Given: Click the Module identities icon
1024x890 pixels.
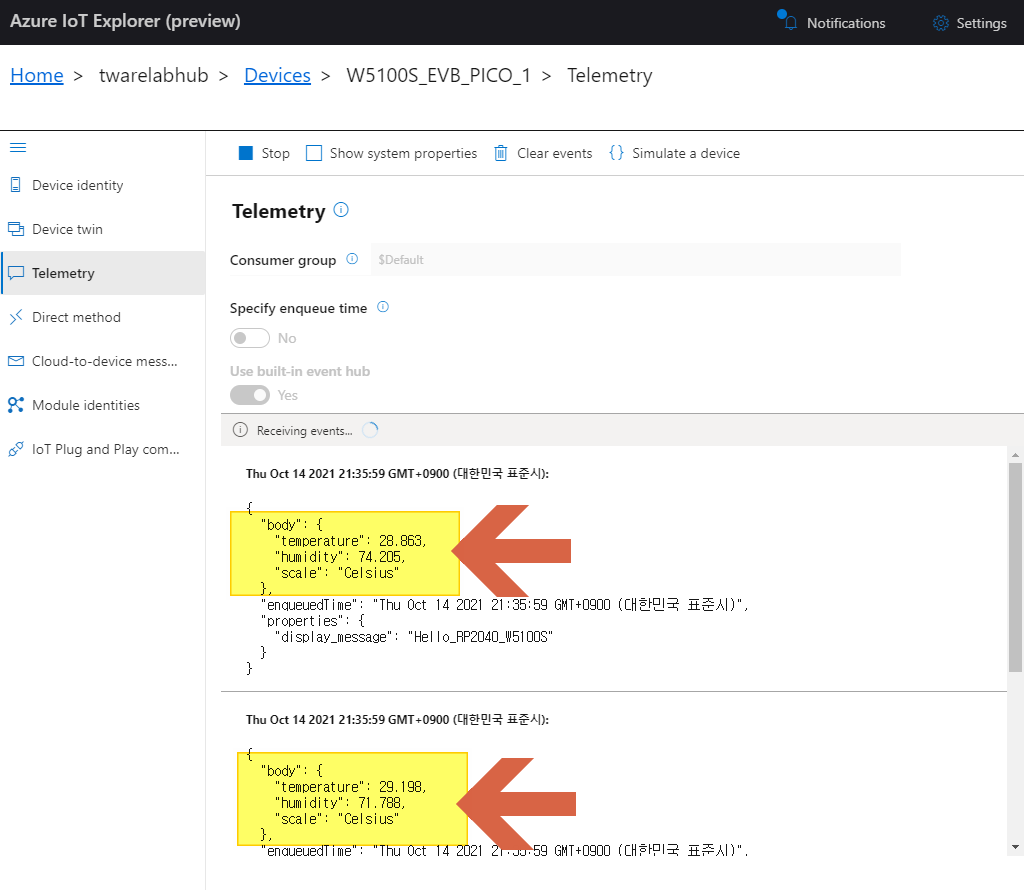Looking at the screenshot, I should point(16,405).
